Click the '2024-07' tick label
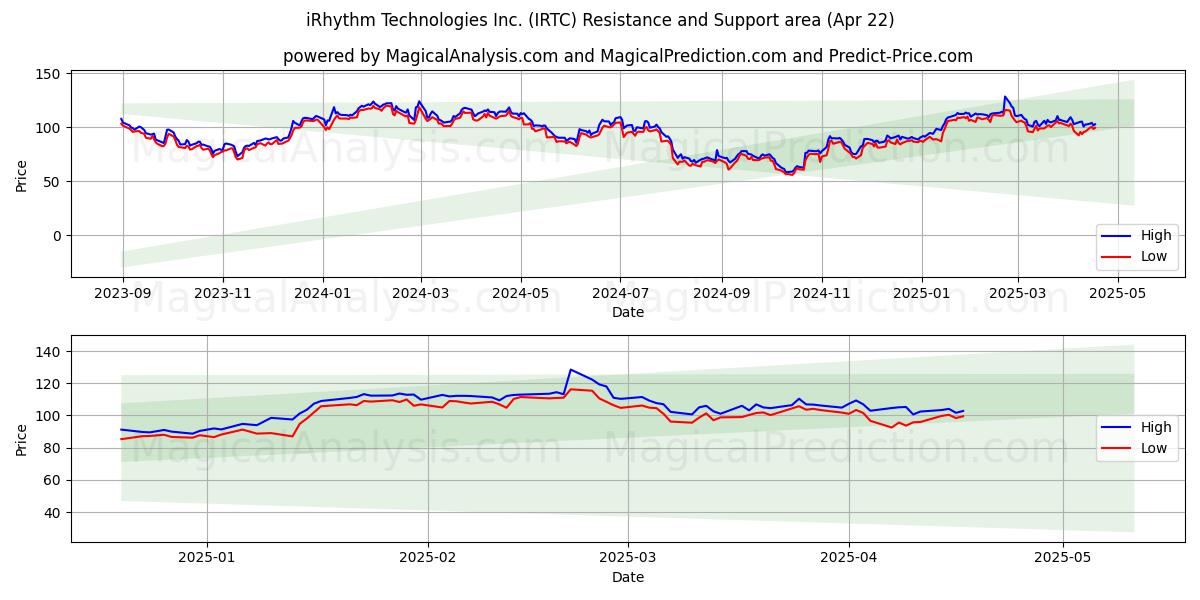 click(x=620, y=294)
